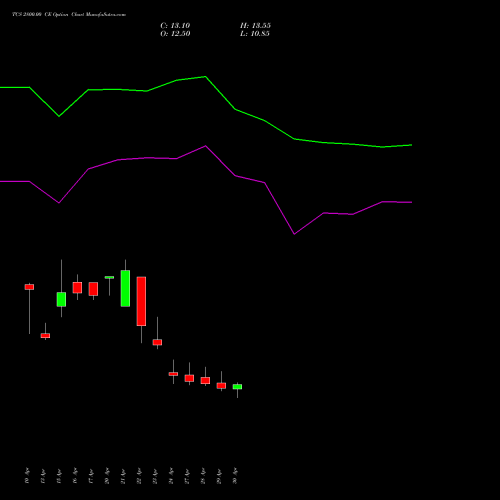Click the 23 Apr date axis label
Screen dimensions: 500x500
coord(155,476)
